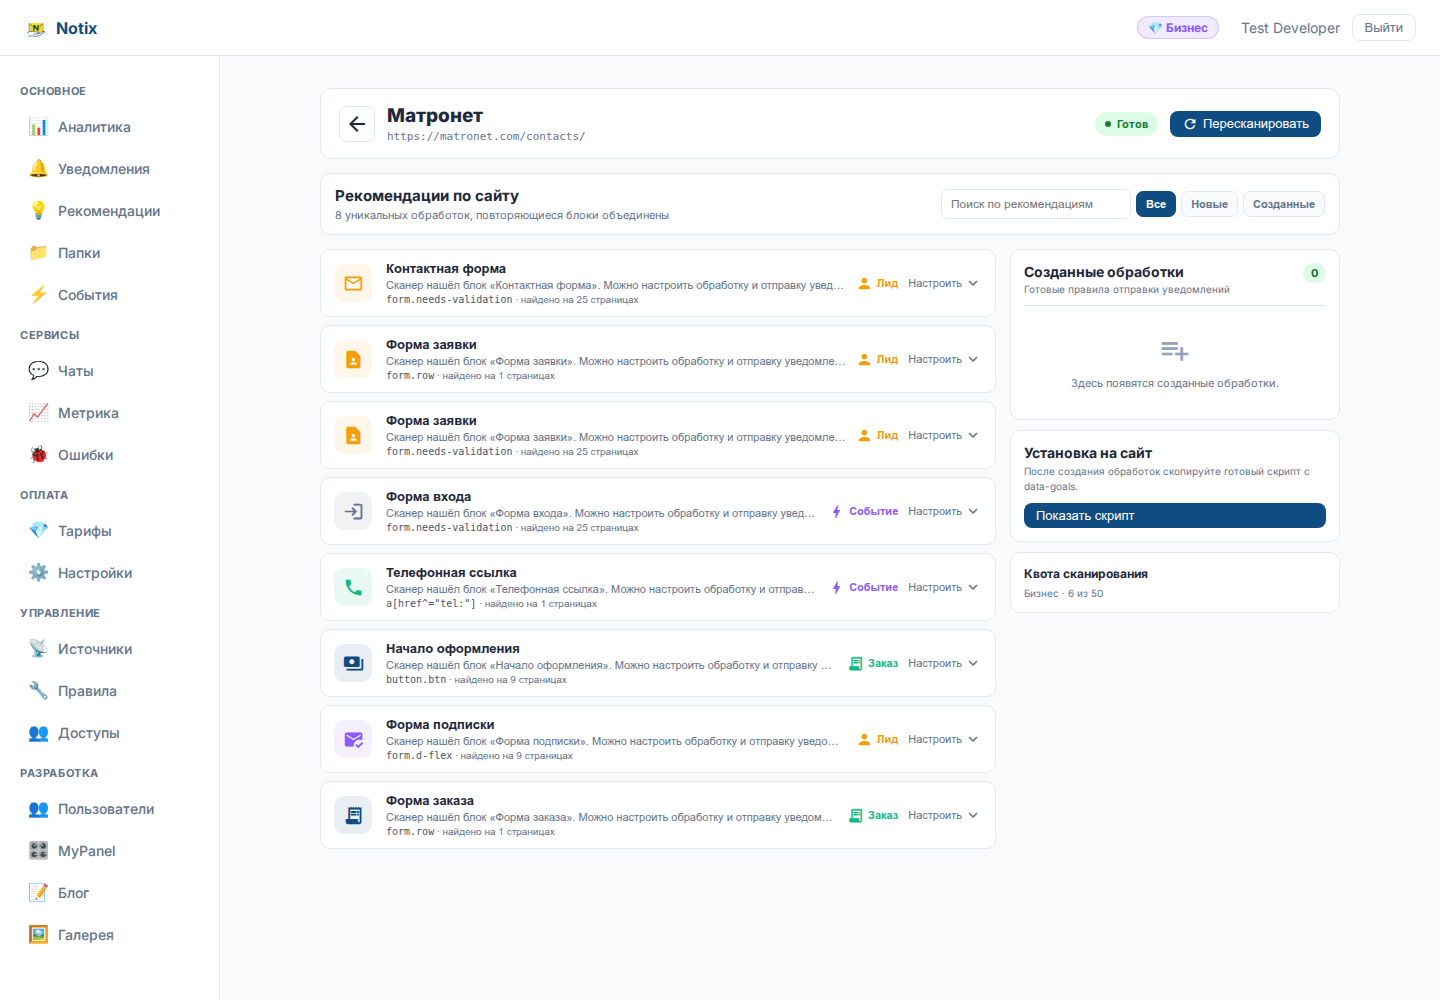Click the gear icon for Настройки
Viewport: 1440px width, 1000px height.
pos(38,573)
